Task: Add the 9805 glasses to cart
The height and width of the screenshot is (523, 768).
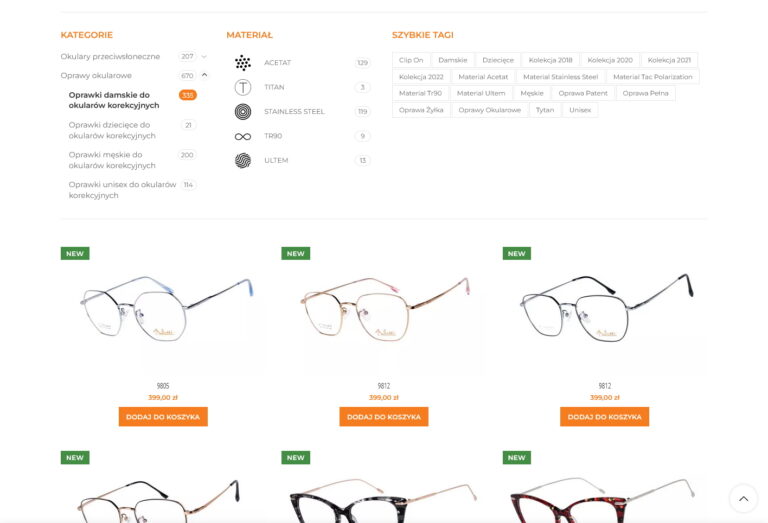Action: coord(163,417)
